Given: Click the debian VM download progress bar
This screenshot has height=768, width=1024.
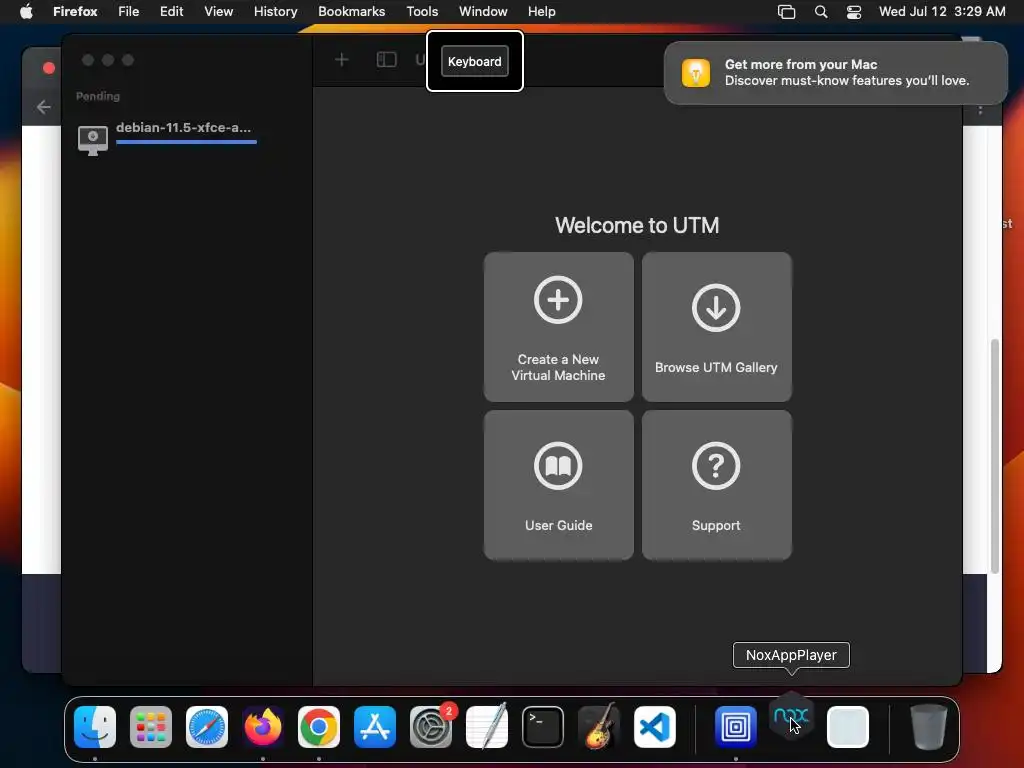Looking at the screenshot, I should (x=186, y=142).
